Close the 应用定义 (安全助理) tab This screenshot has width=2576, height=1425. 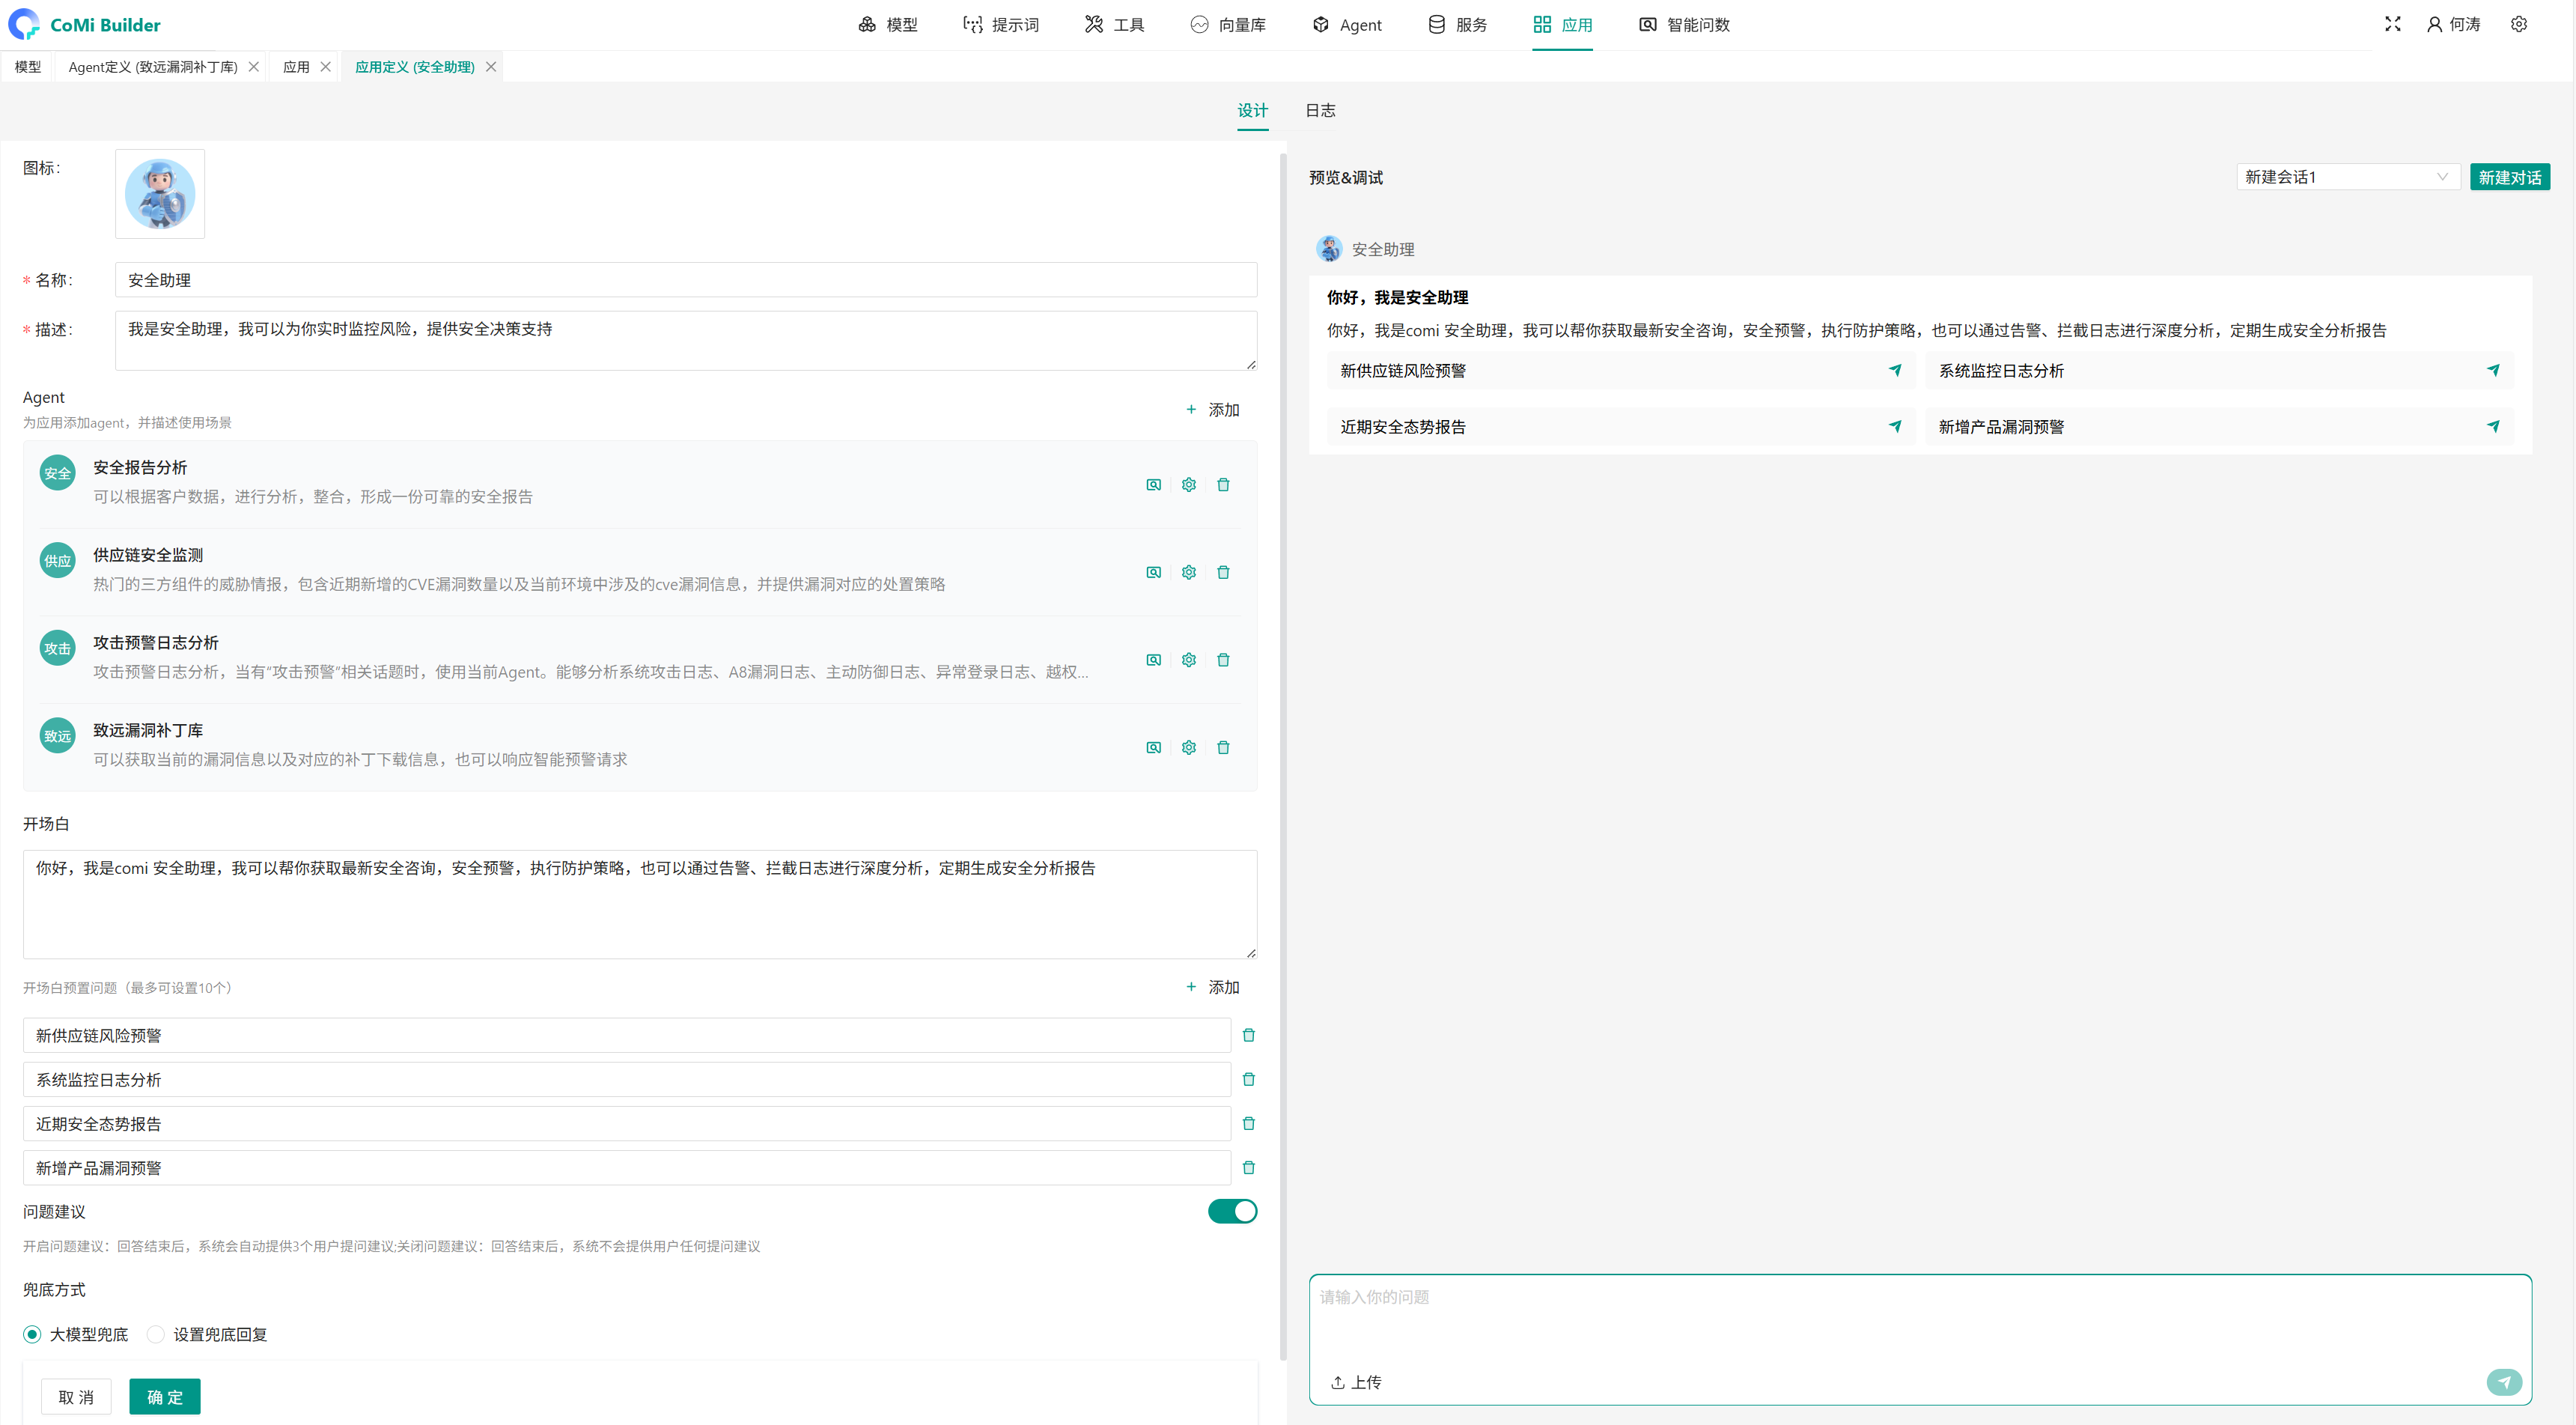[491, 67]
